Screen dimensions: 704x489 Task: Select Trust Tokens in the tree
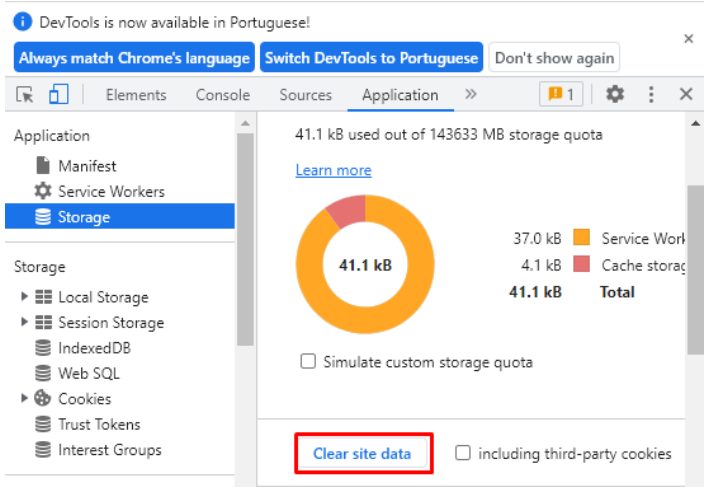click(120, 424)
